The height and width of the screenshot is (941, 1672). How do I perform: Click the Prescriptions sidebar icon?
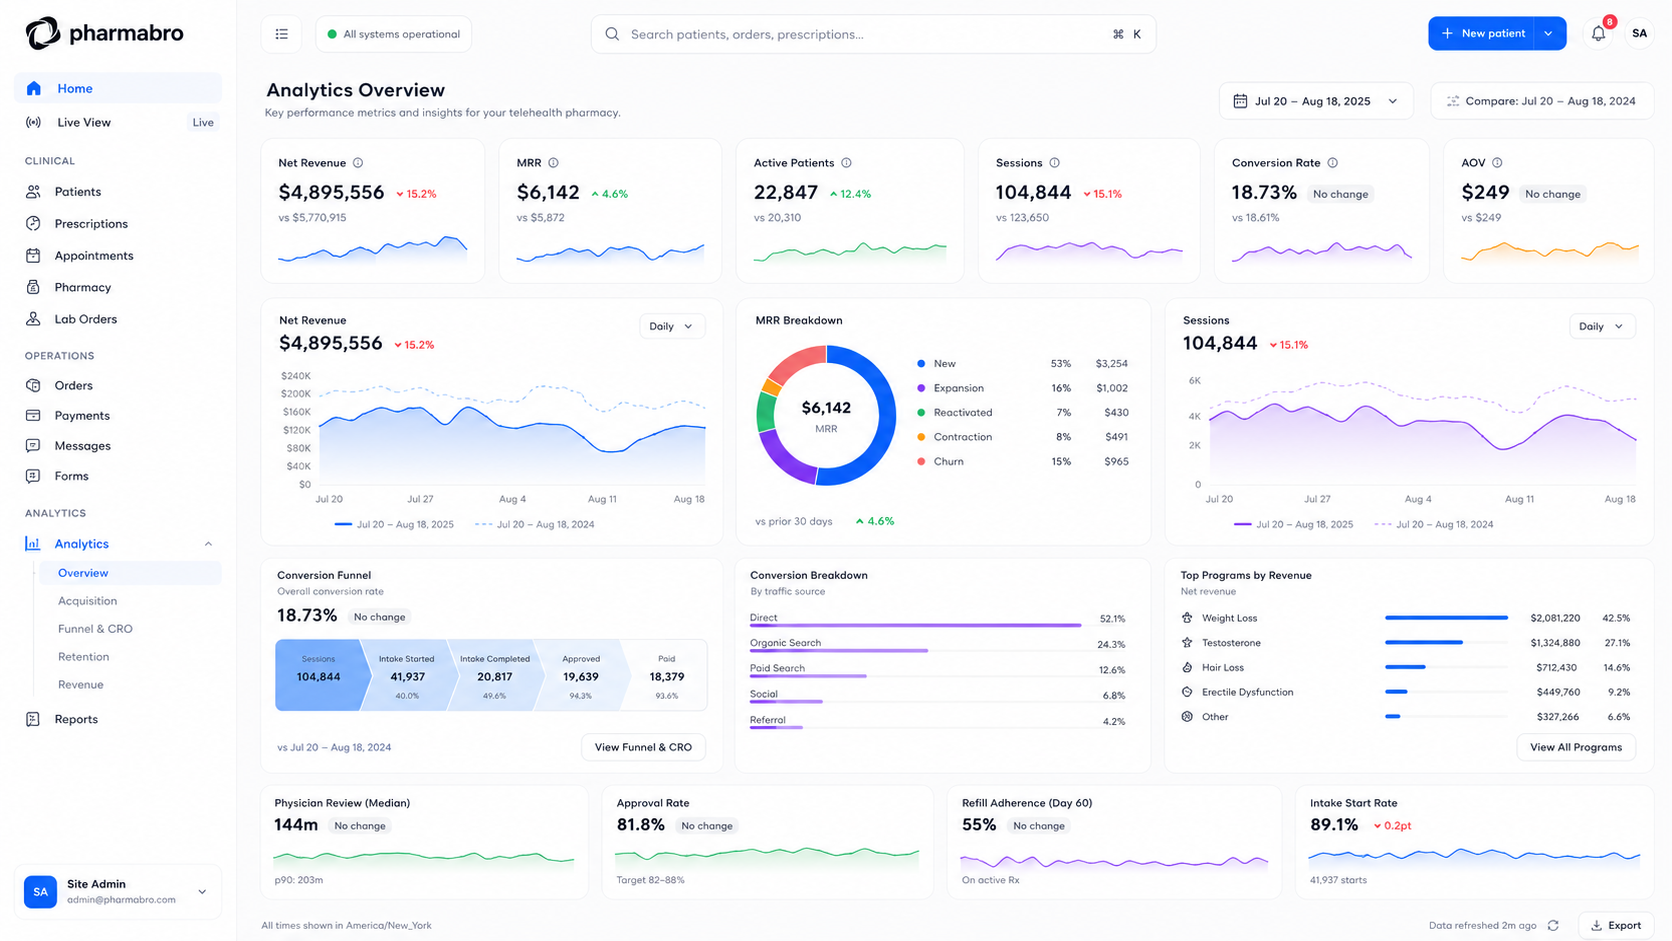point(33,223)
